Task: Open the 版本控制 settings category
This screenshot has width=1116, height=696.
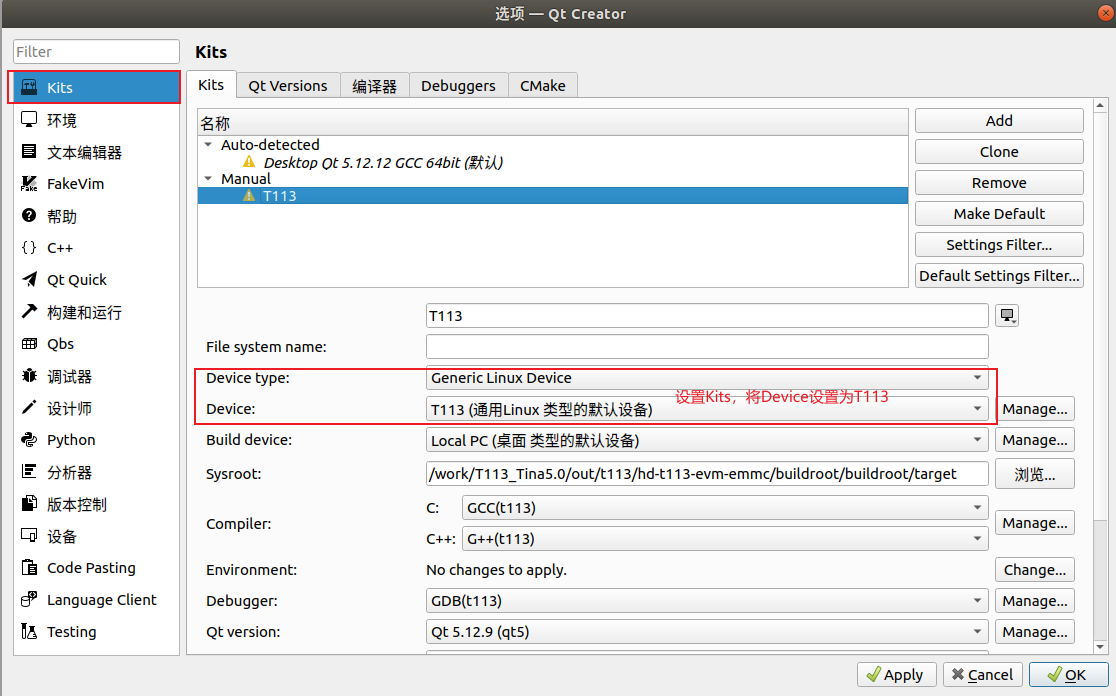Action: (x=96, y=505)
